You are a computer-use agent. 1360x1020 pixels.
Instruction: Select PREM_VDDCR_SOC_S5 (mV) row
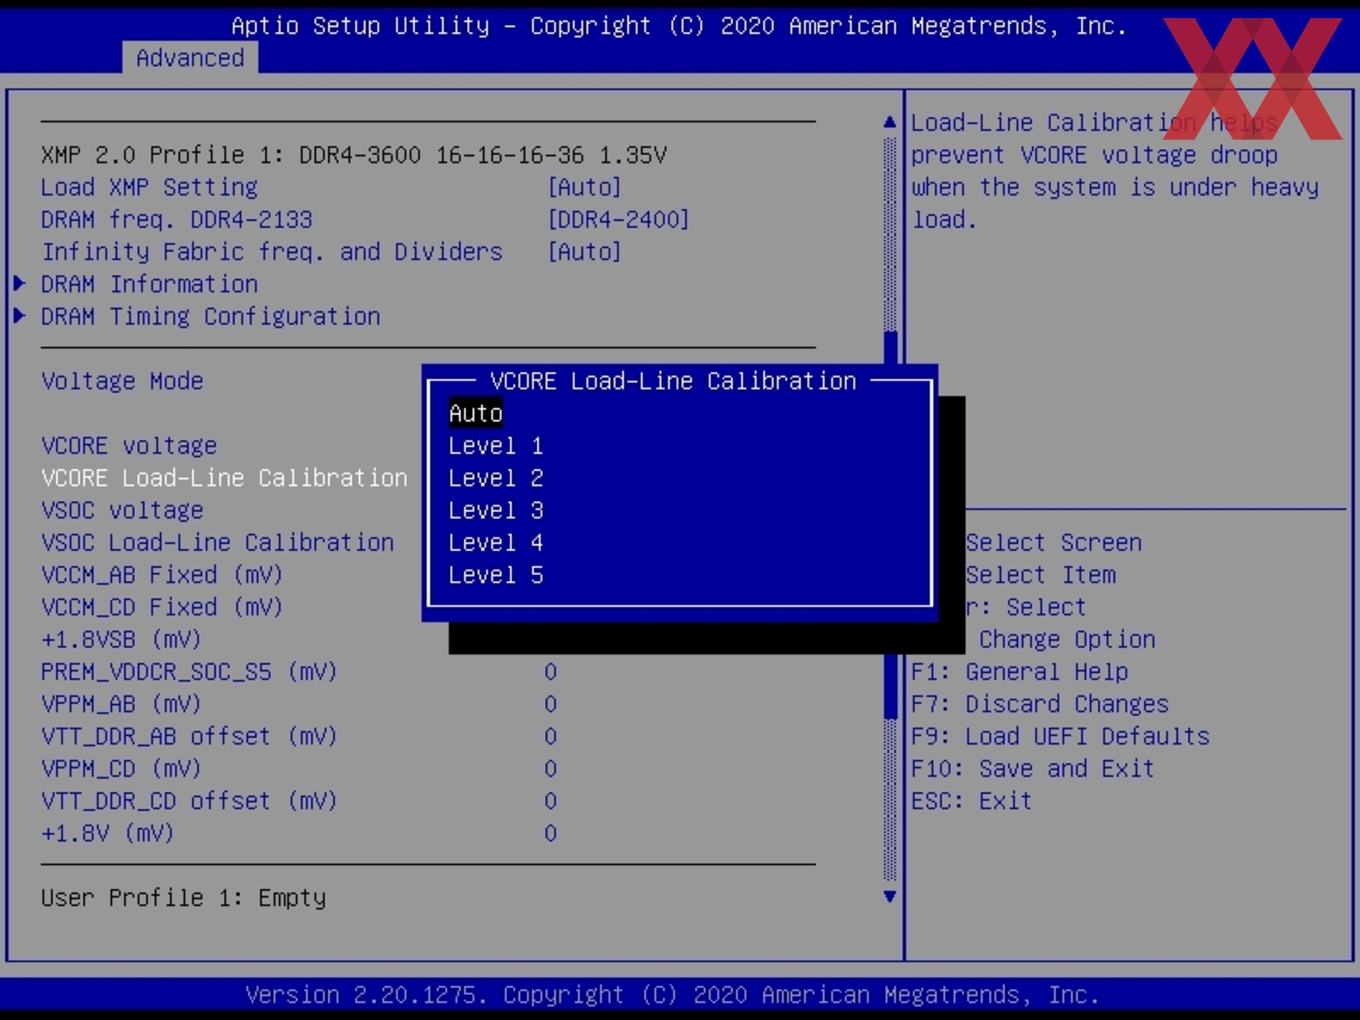(x=189, y=672)
